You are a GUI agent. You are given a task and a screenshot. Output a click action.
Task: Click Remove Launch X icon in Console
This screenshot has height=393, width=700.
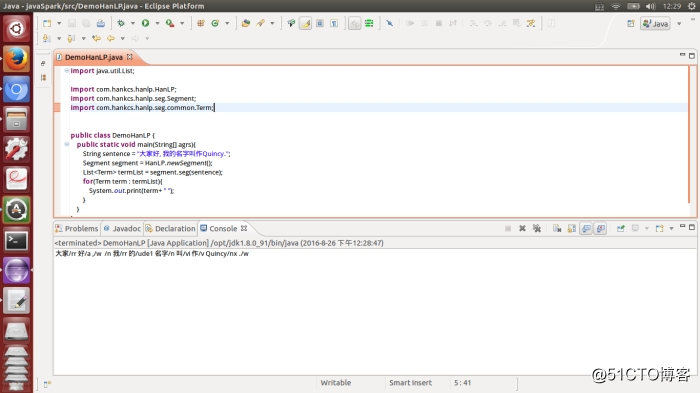coord(522,229)
